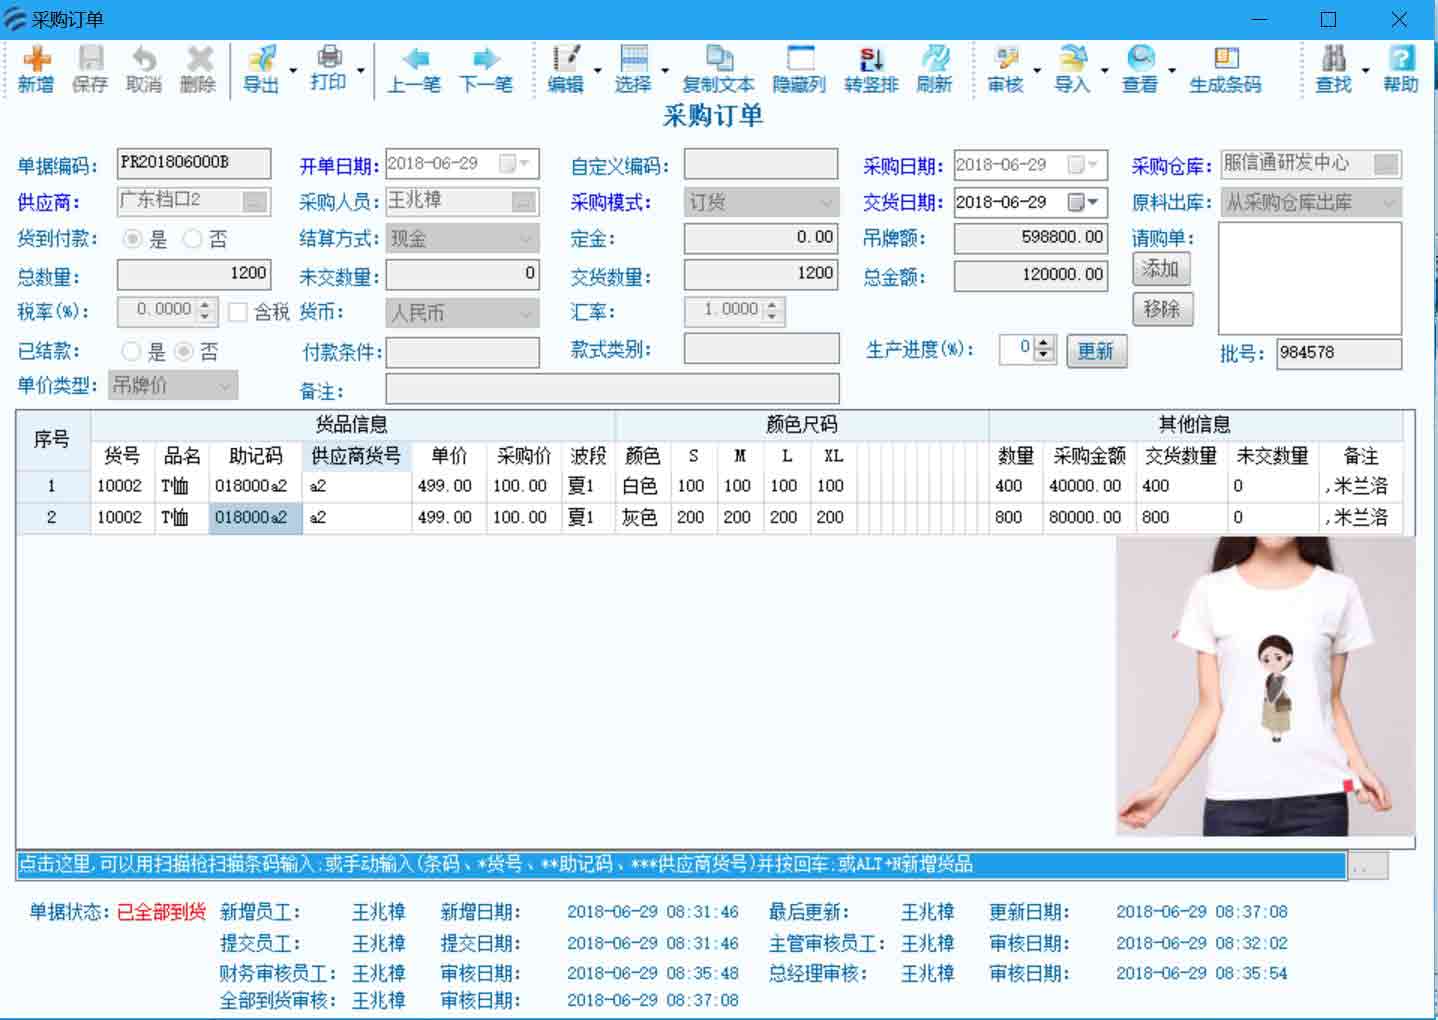Image resolution: width=1438 pixels, height=1020 pixels.
Task: Open 采购仓库 lookup button
Action: 1386,164
